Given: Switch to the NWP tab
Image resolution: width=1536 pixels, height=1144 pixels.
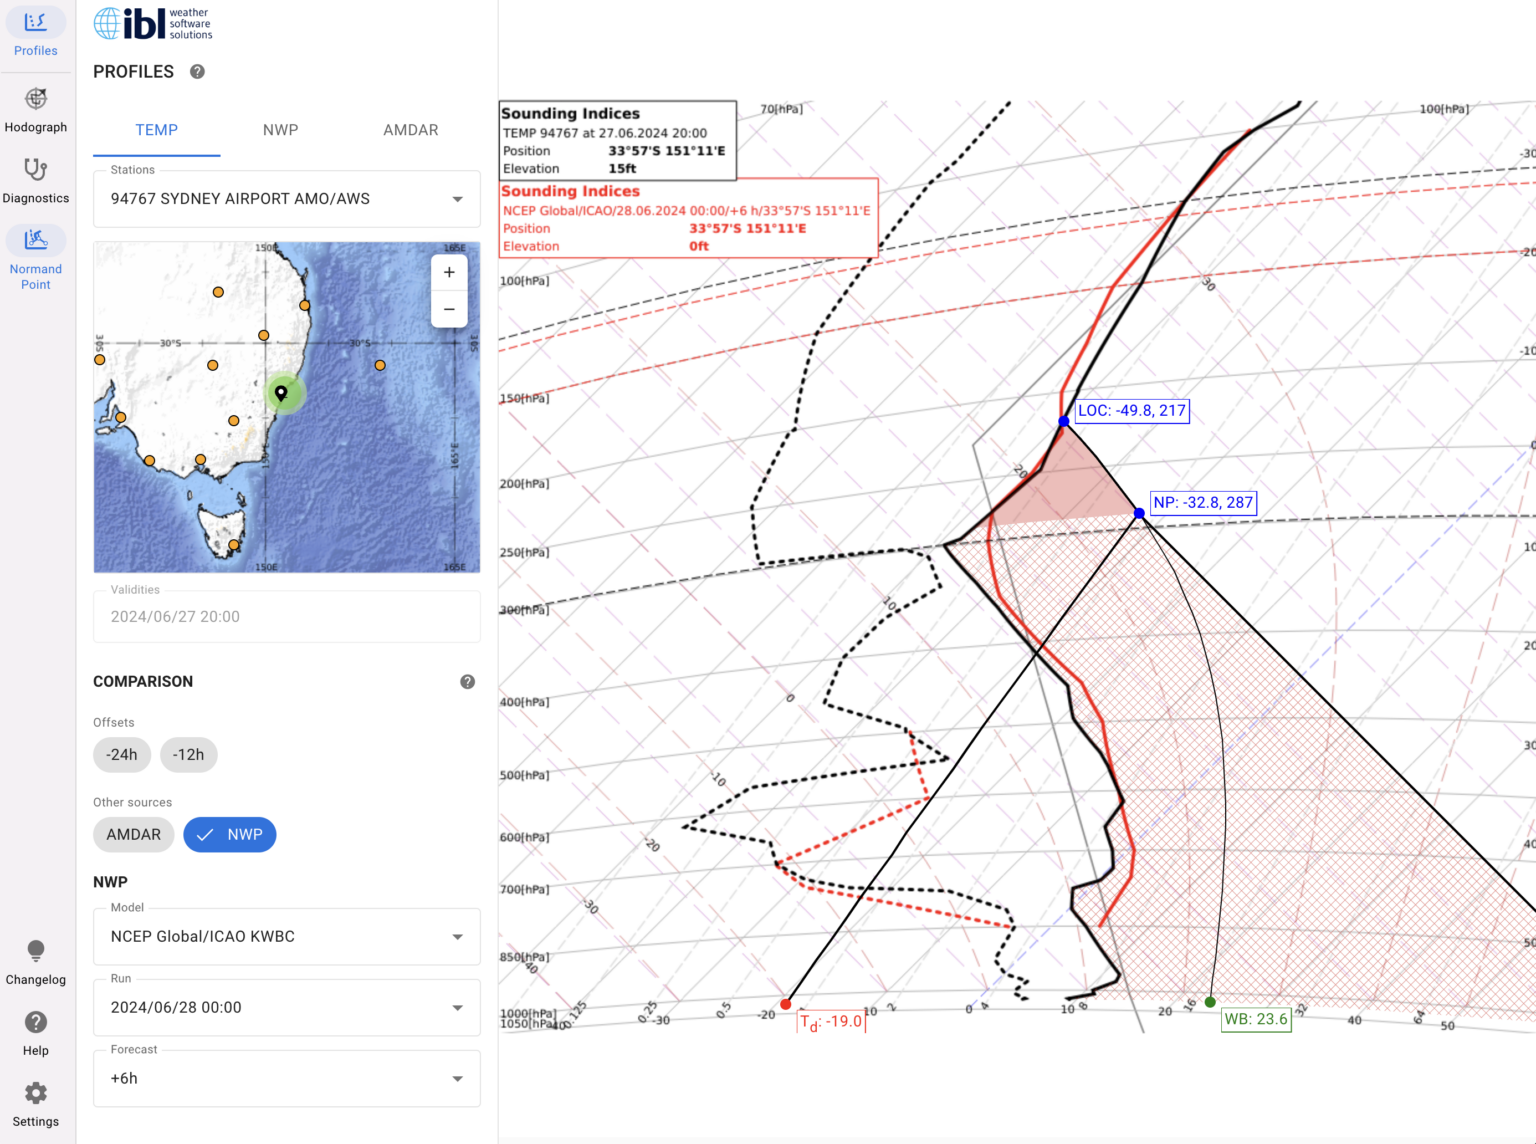Looking at the screenshot, I should coord(280,130).
